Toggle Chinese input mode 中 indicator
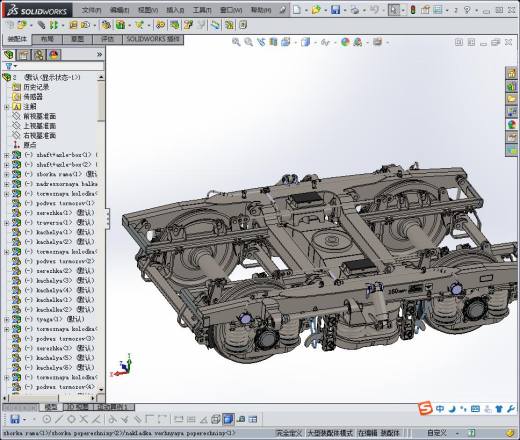 click(440, 409)
